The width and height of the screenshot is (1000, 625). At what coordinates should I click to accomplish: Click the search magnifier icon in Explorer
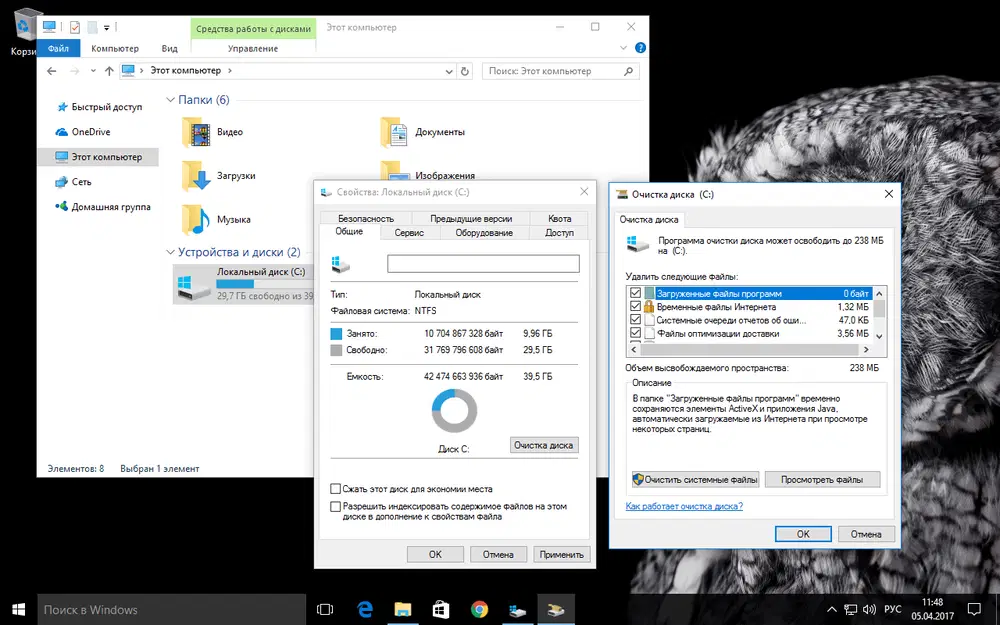[628, 71]
